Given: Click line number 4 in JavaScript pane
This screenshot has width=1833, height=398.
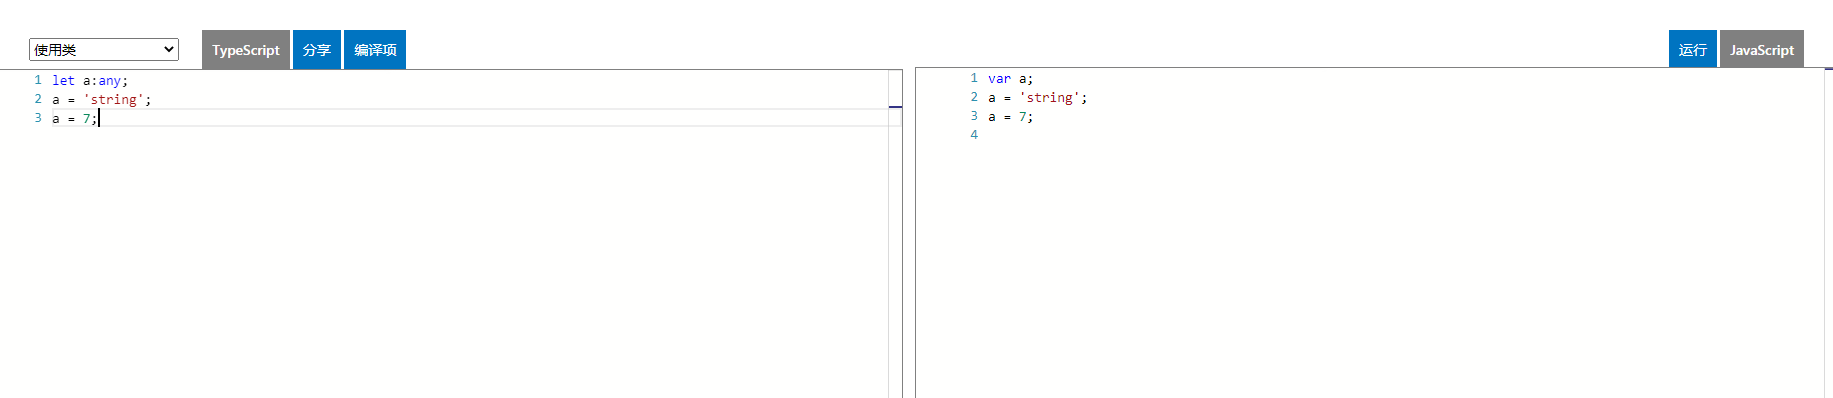Looking at the screenshot, I should (974, 135).
